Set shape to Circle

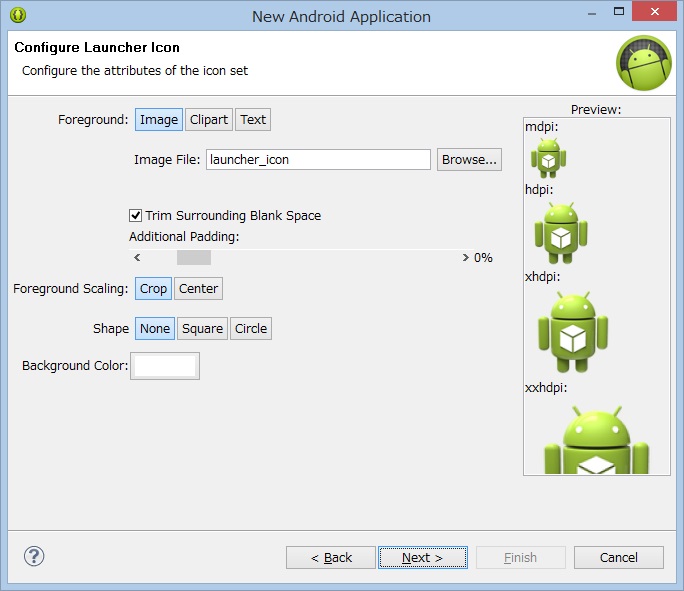point(251,328)
